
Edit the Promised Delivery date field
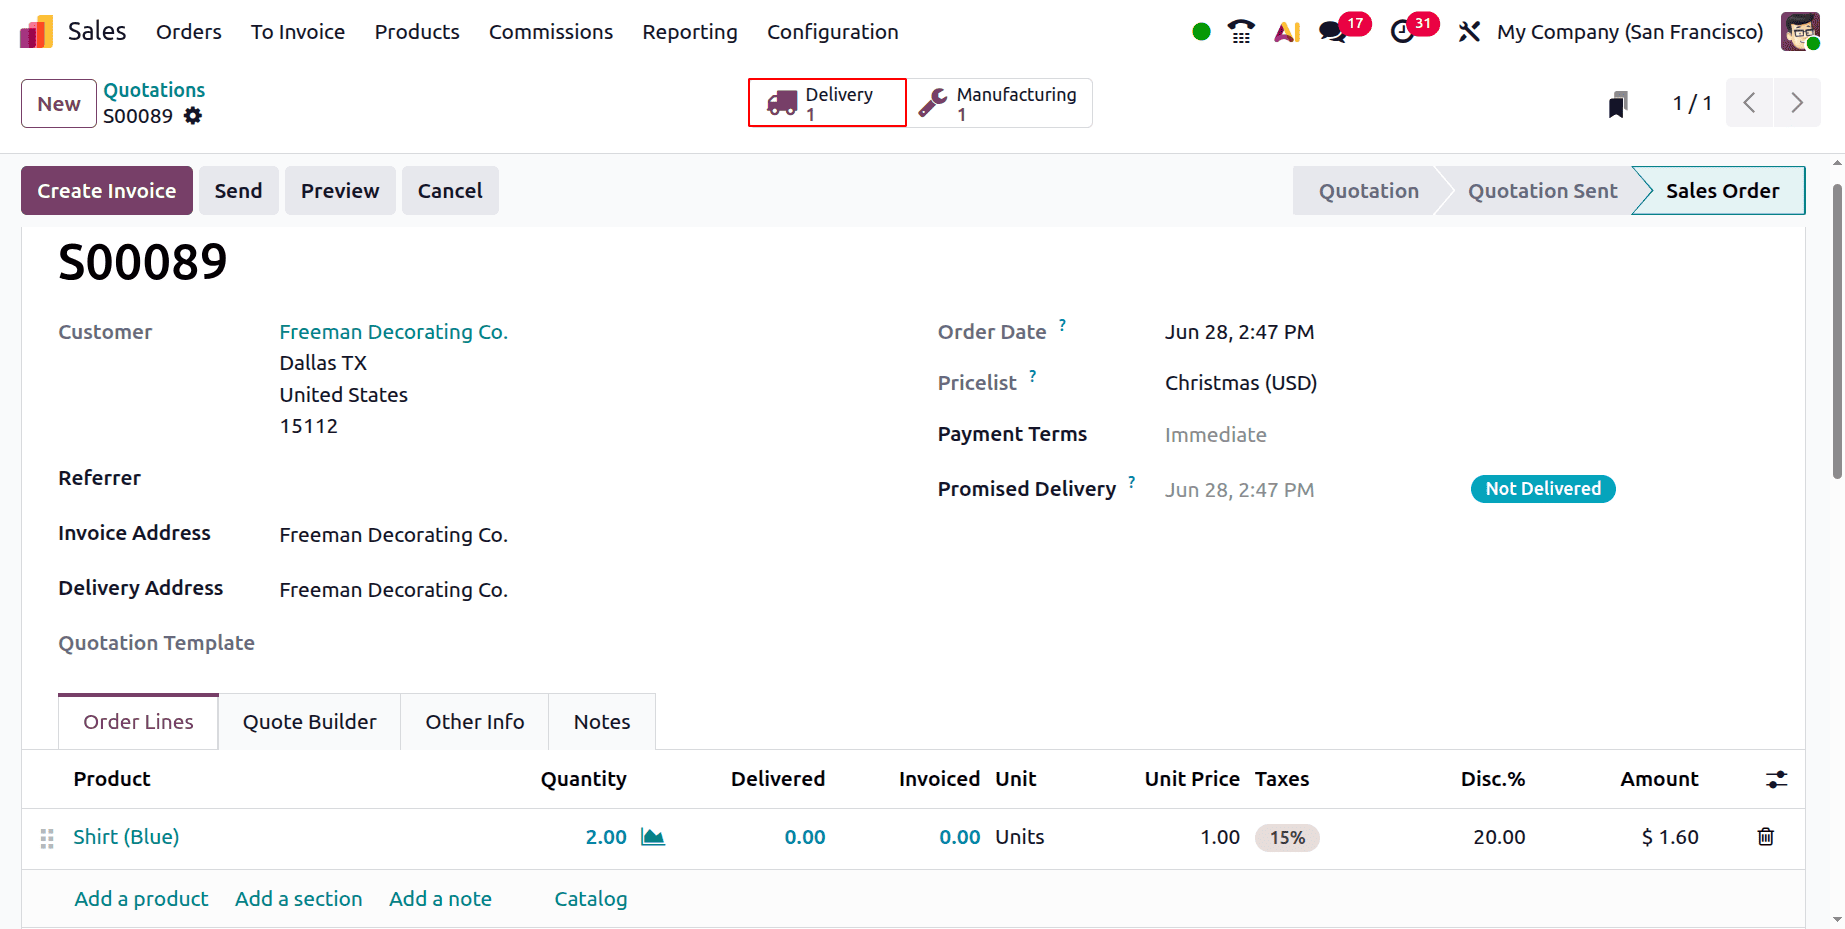[x=1240, y=490]
